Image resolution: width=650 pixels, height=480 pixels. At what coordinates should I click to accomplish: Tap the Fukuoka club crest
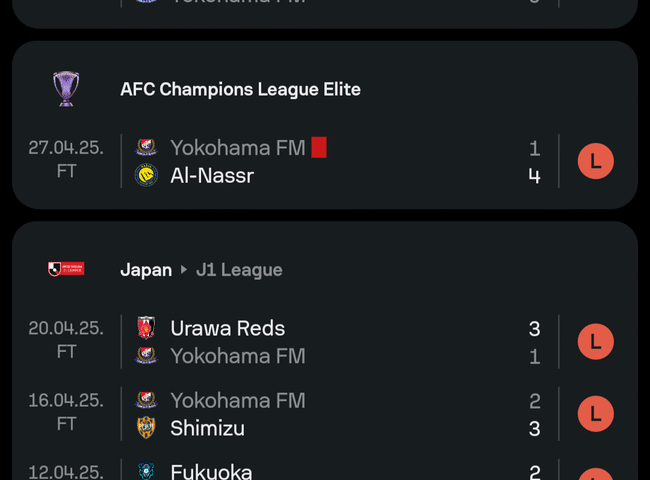(x=146, y=472)
